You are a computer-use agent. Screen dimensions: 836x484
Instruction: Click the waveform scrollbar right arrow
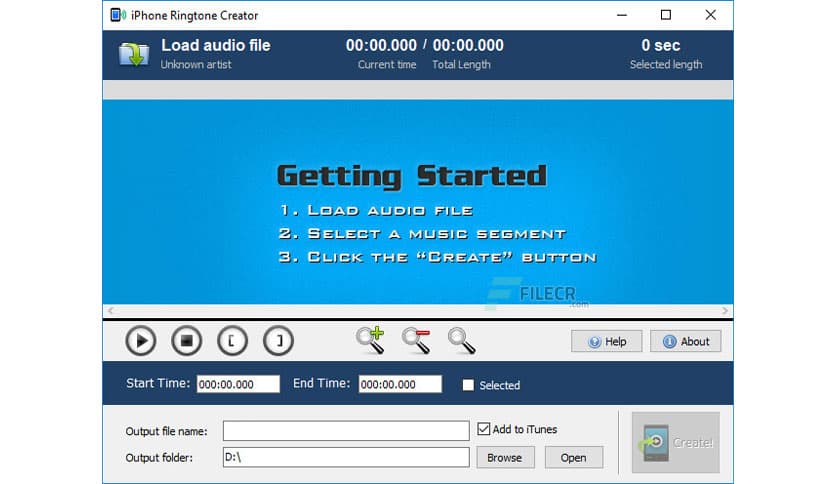point(725,311)
